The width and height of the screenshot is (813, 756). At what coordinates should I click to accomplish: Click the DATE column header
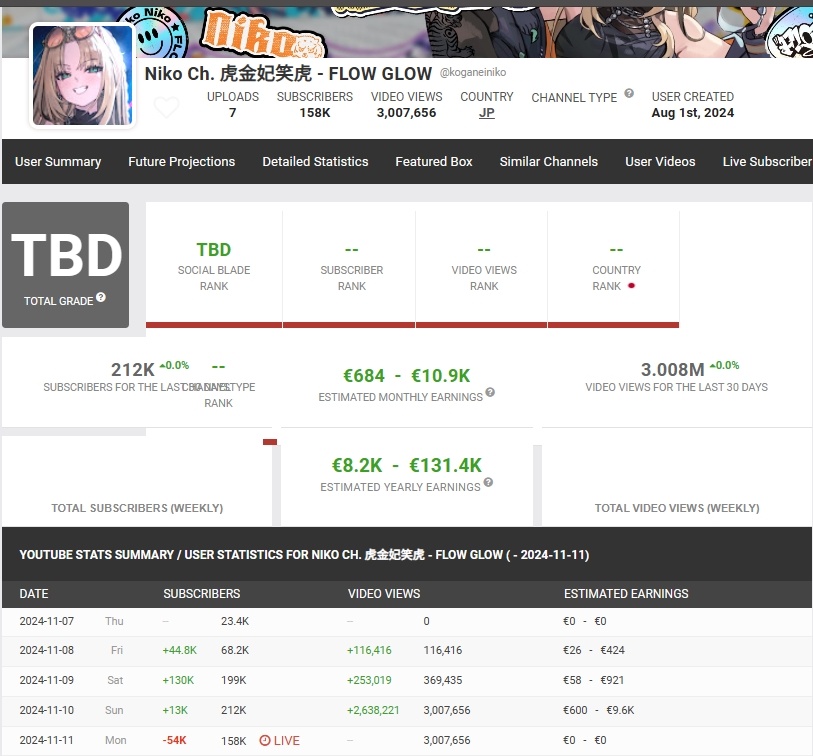pyautogui.click(x=34, y=594)
